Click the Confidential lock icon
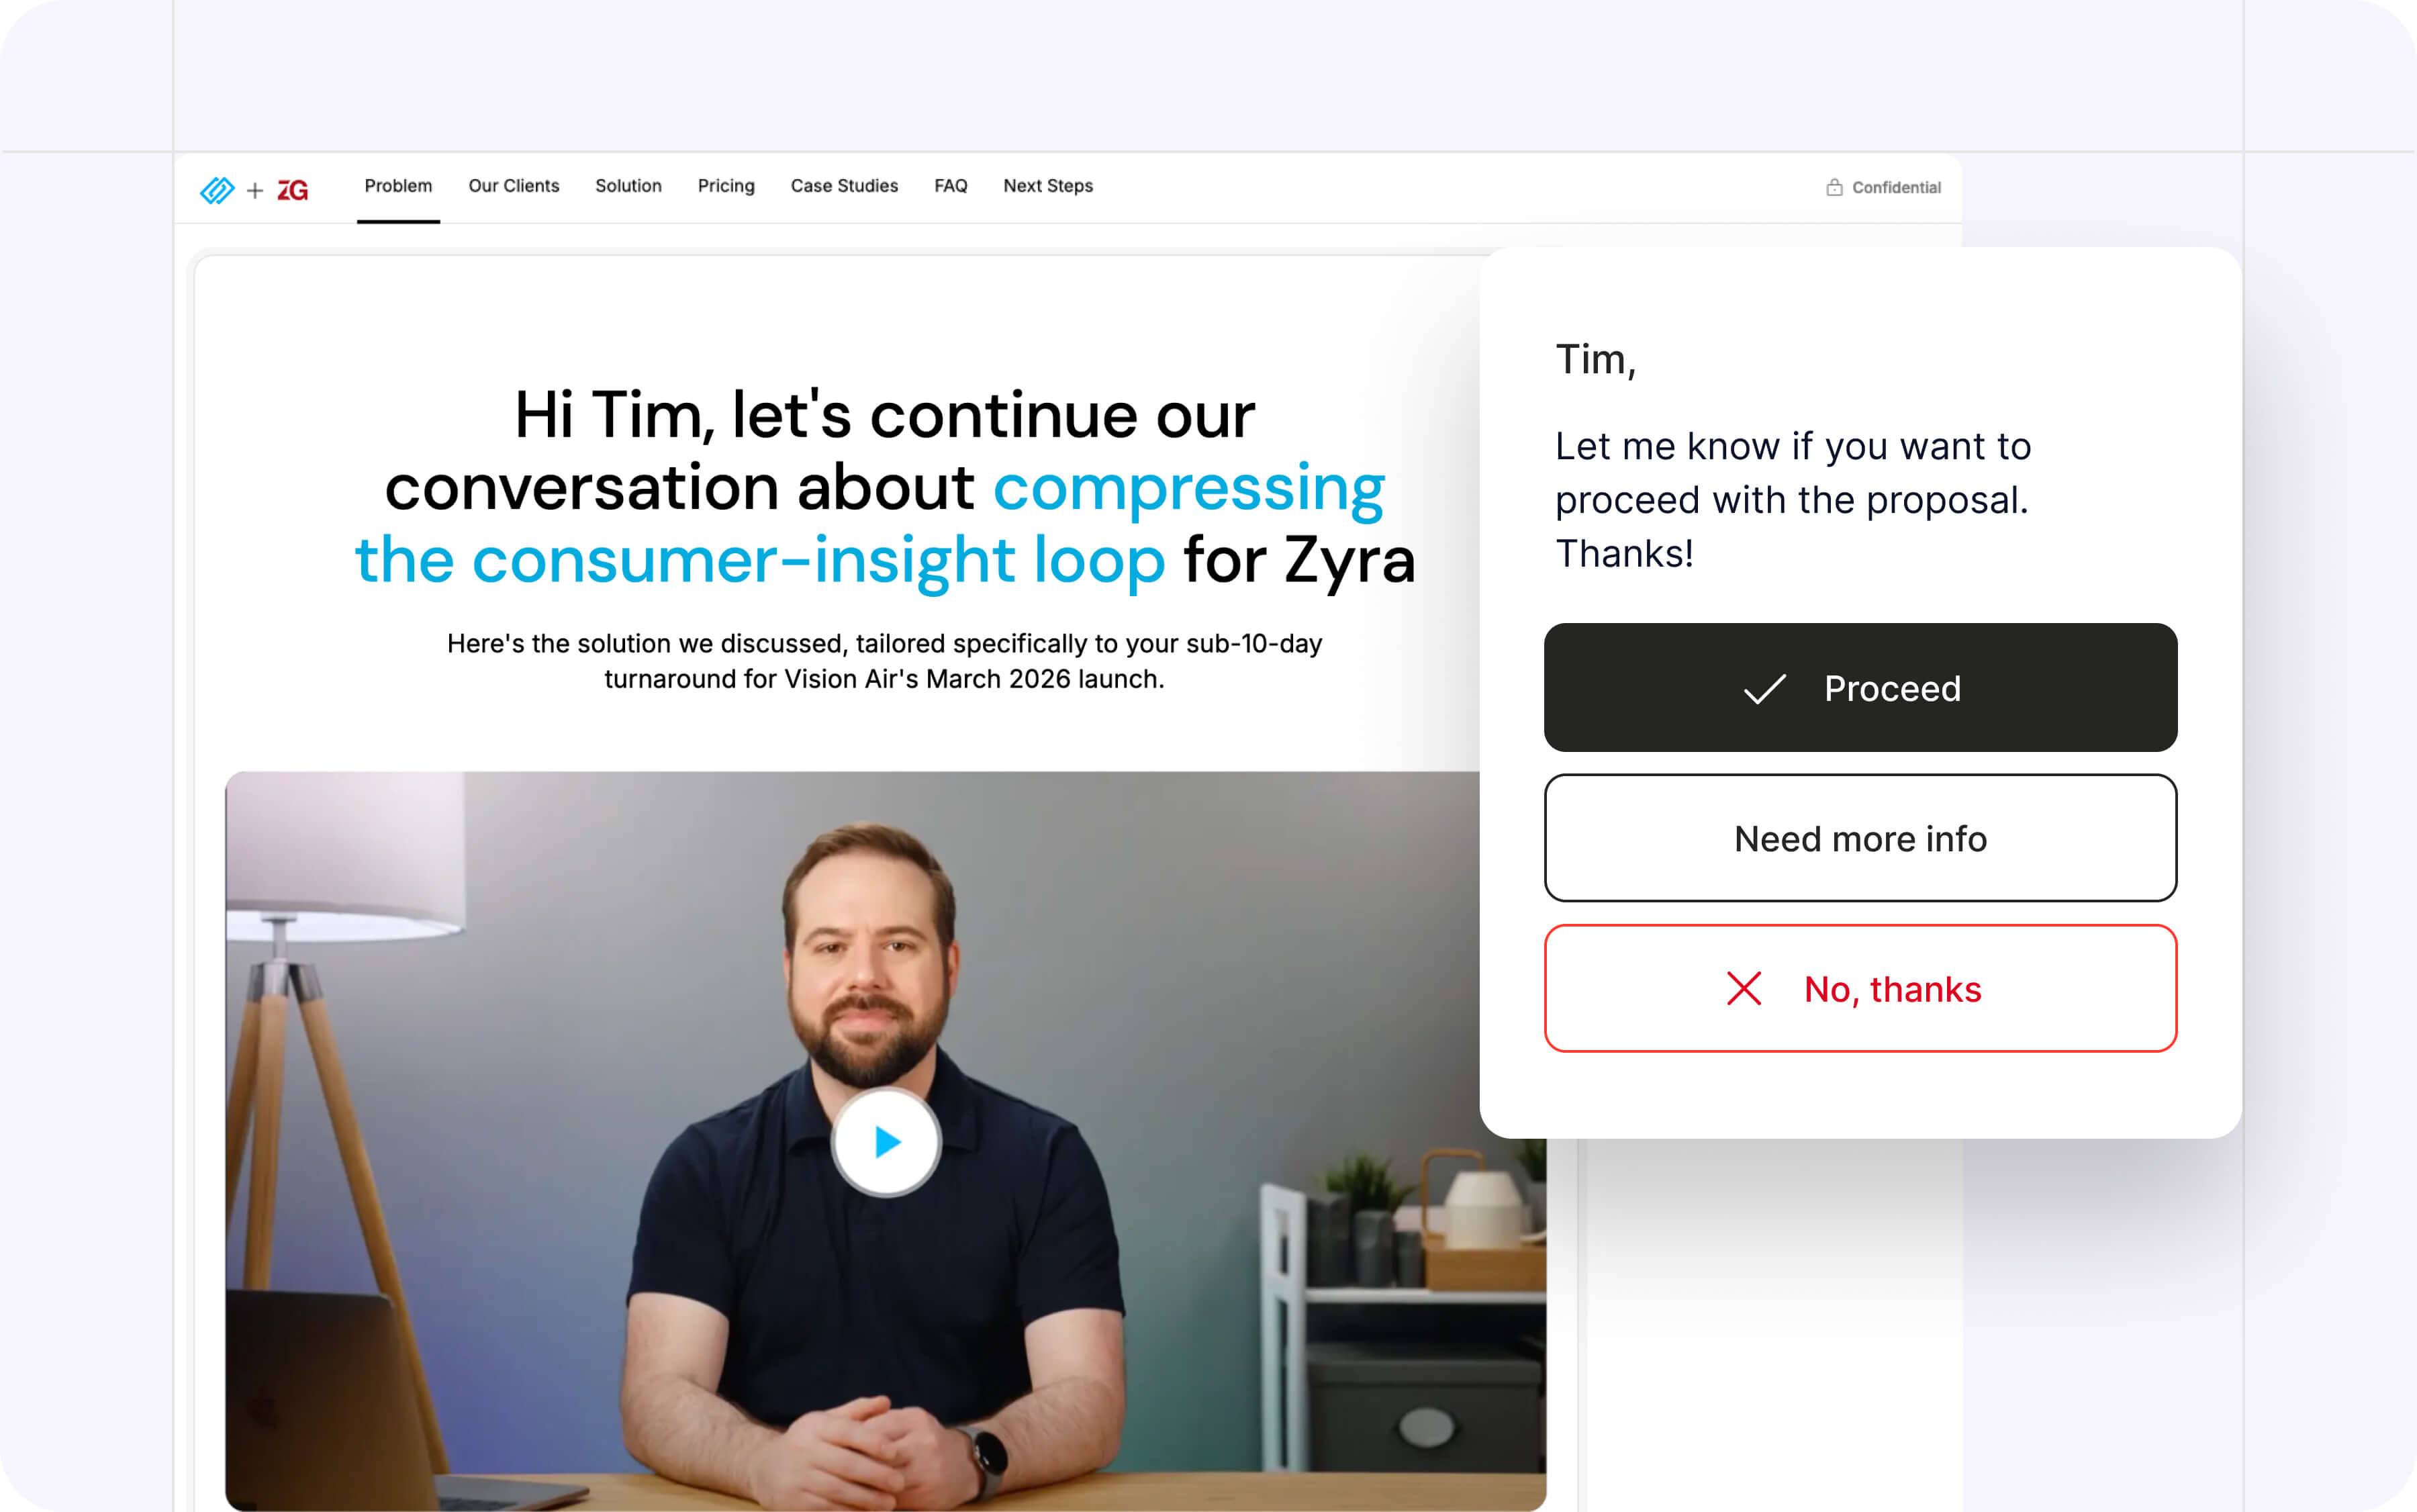Viewport: 2417px width, 1512px height. [x=1834, y=187]
